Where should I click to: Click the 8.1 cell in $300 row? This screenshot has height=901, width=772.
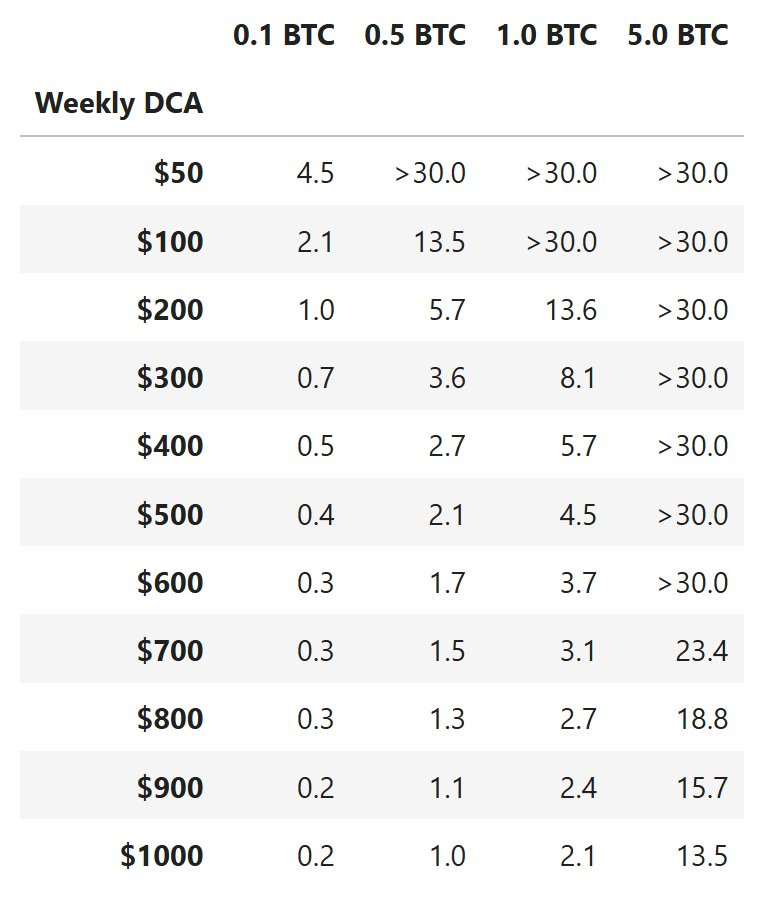coord(578,378)
